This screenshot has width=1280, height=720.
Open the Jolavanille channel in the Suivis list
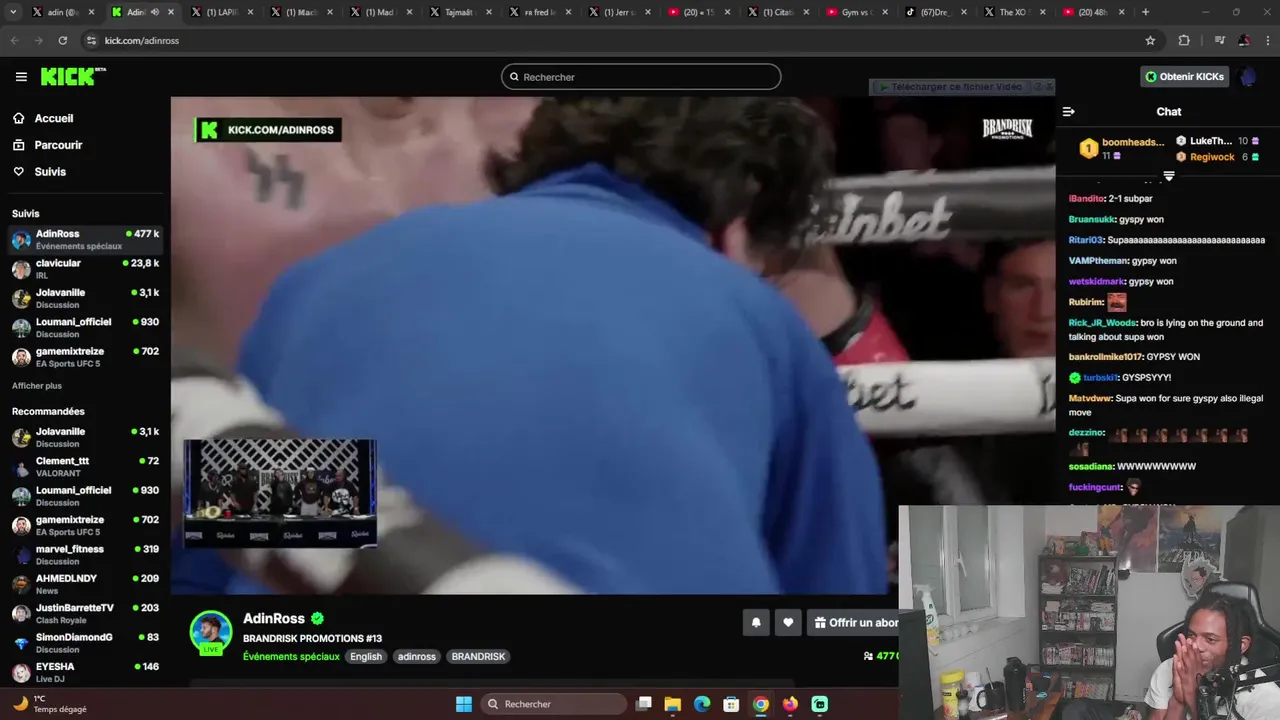[x=85, y=299]
